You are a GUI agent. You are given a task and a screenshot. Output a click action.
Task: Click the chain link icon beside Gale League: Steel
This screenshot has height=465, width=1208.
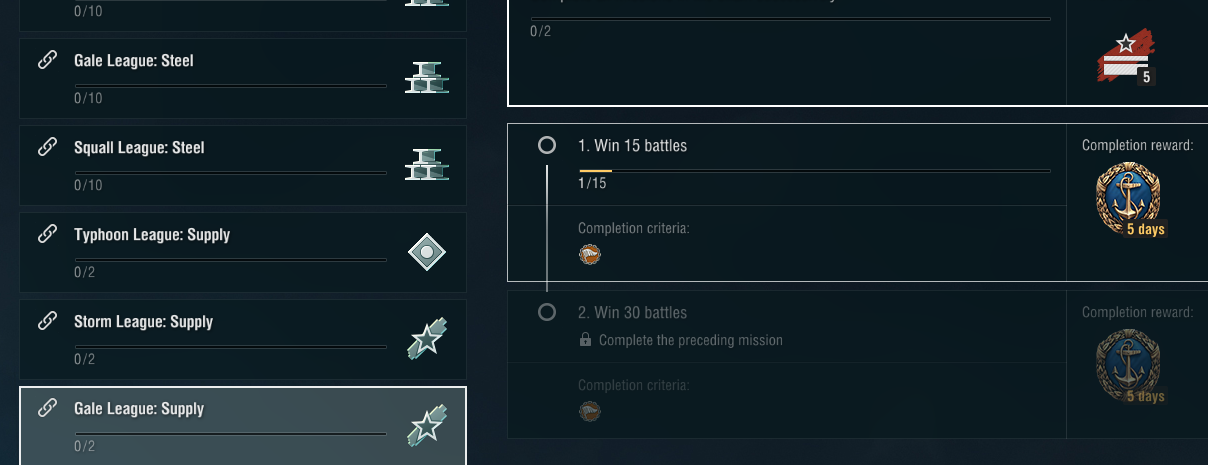(47, 61)
